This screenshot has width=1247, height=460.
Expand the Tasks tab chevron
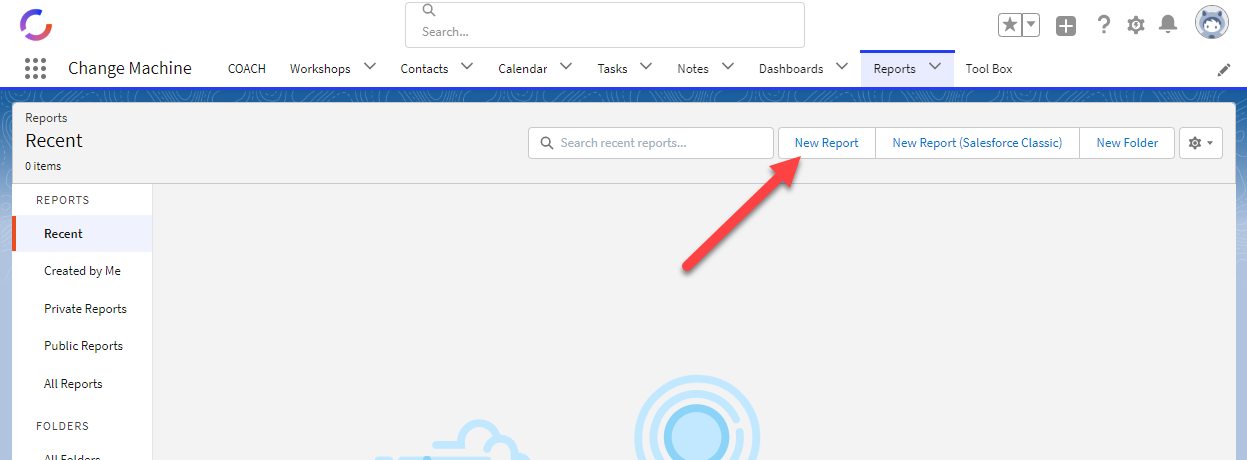click(x=646, y=67)
